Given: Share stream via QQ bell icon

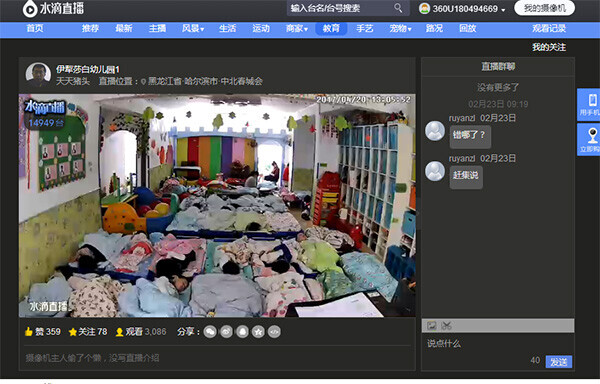Looking at the screenshot, I should [243, 332].
